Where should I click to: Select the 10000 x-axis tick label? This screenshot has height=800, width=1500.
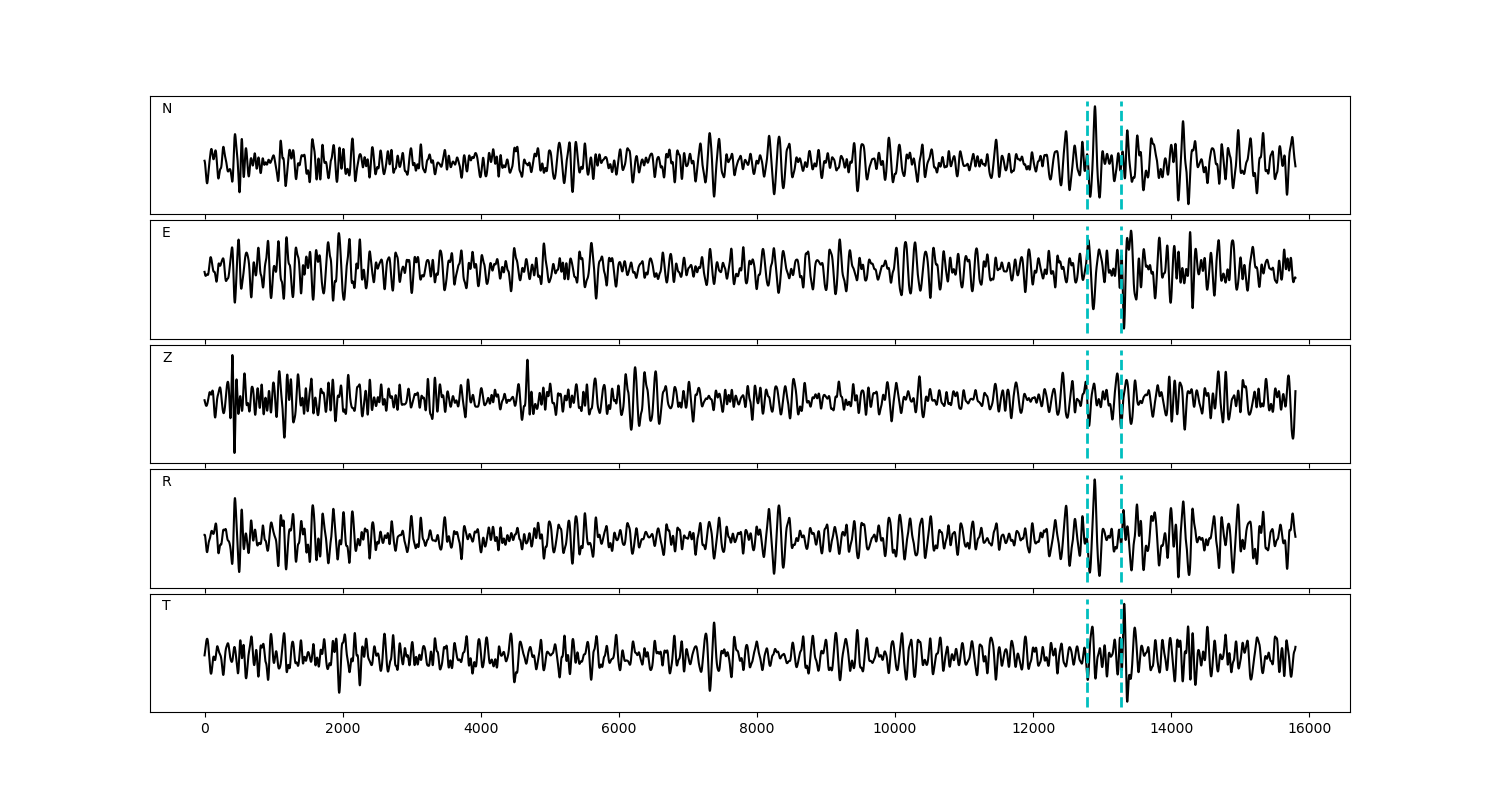pyautogui.click(x=895, y=729)
